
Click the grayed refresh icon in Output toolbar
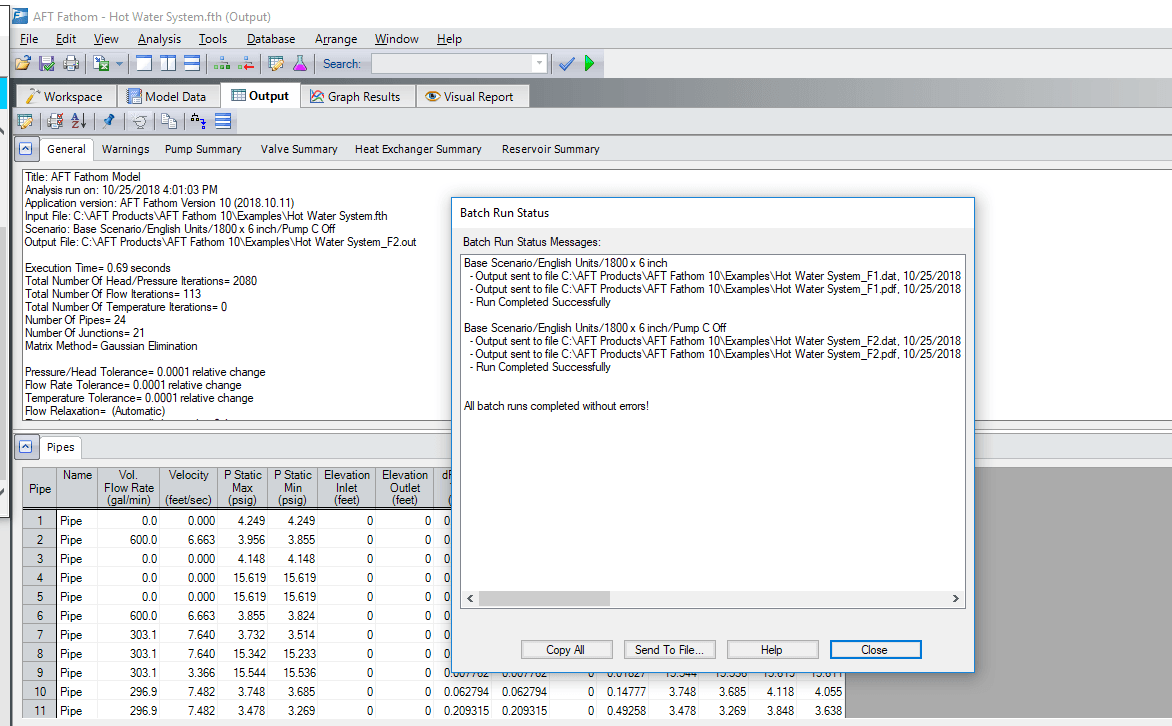139,121
